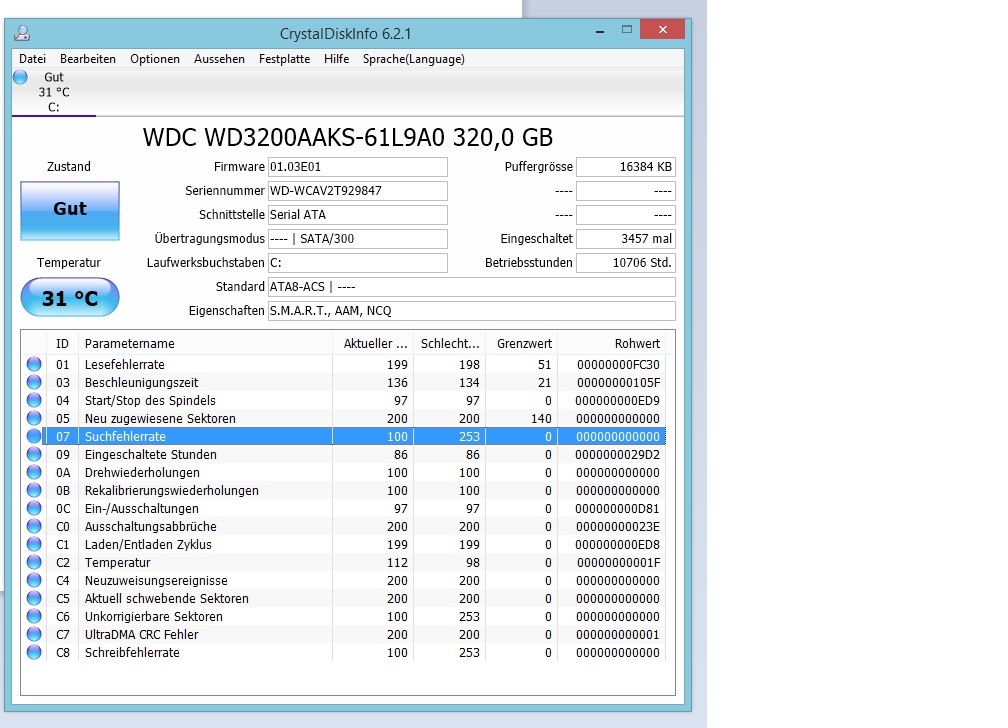
Task: Click the Übertragungsmodus field SATA/300
Action: coord(357,239)
